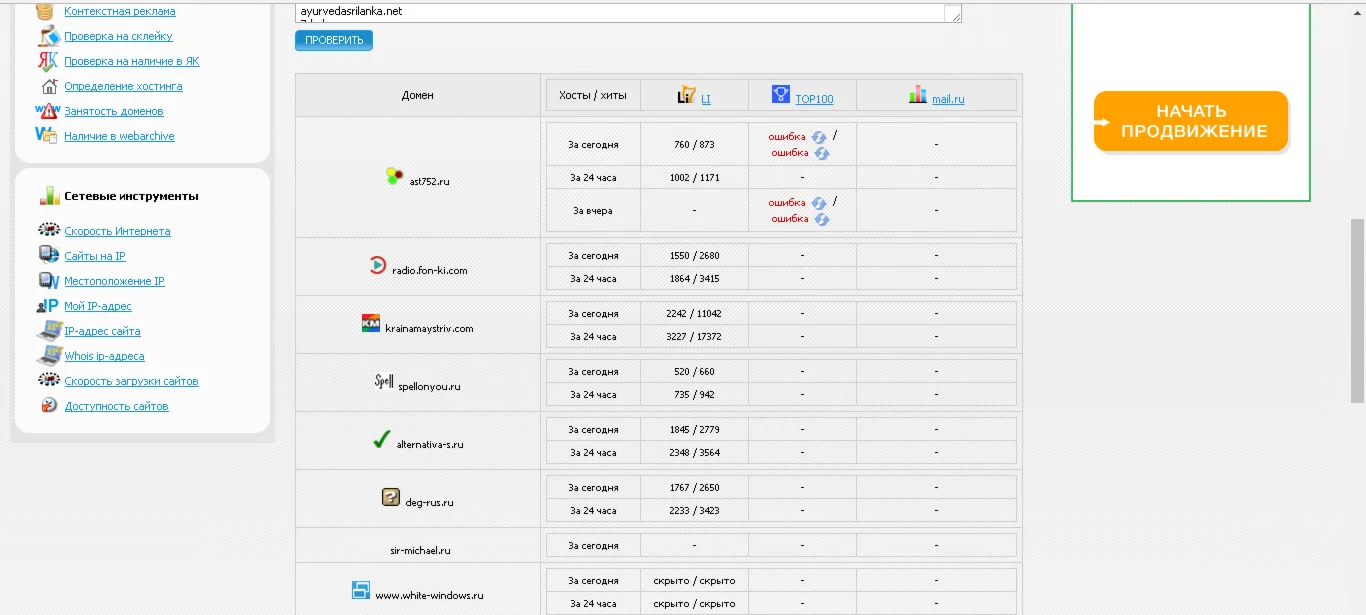Screen dimensions: 1366x615
Task: Click the www.white-windows.ru domain name
Action: tap(430, 596)
